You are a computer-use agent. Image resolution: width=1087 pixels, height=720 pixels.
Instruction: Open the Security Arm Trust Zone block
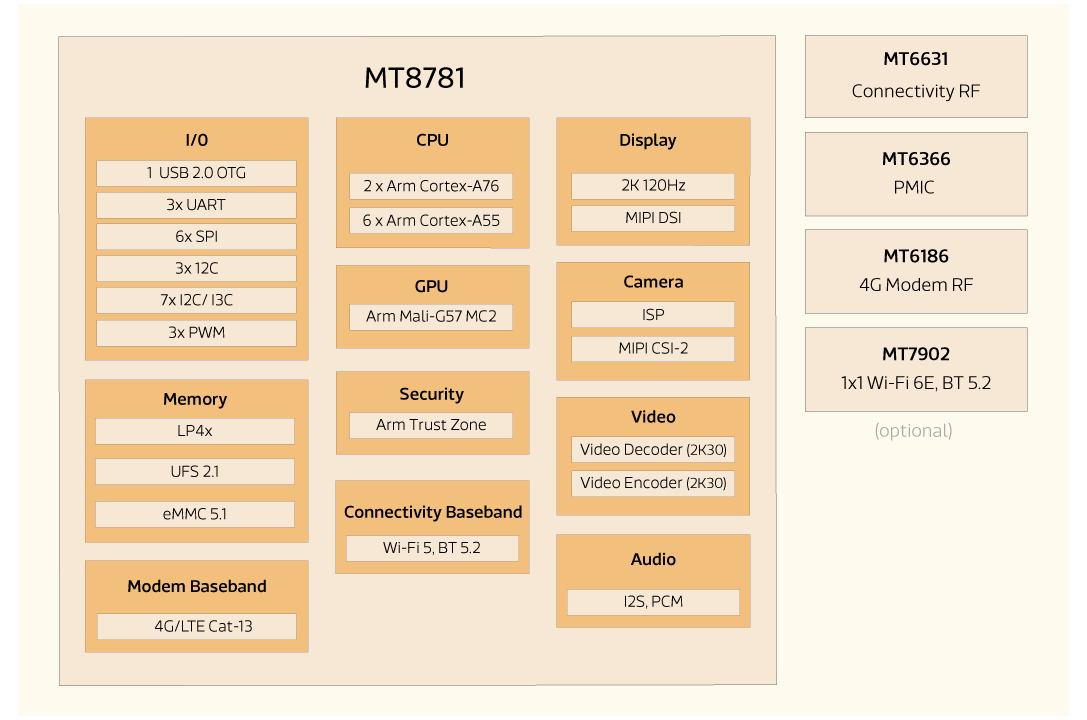(430, 424)
